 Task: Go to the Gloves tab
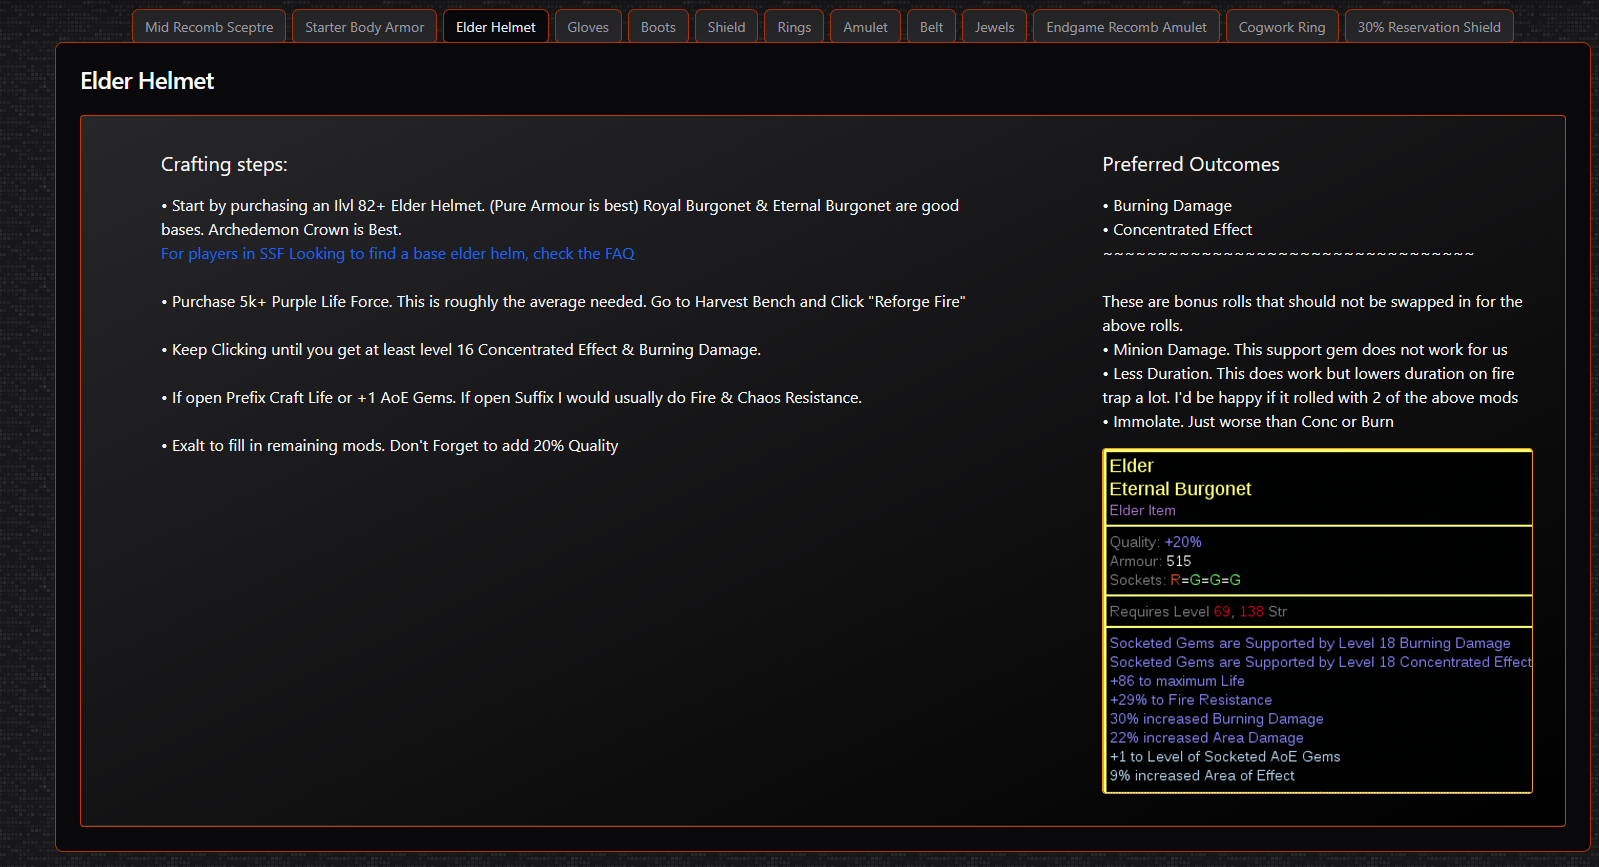(588, 27)
